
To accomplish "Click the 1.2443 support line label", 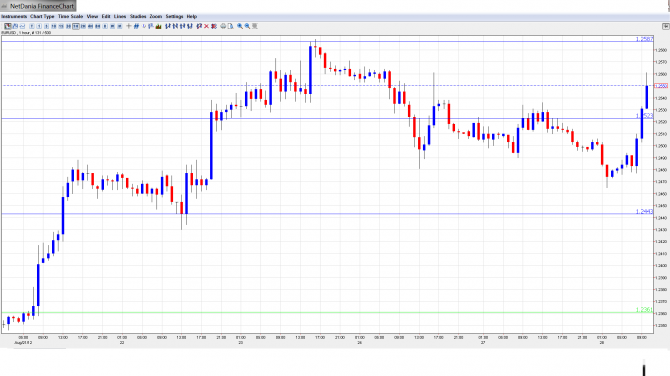I will 644,212.
